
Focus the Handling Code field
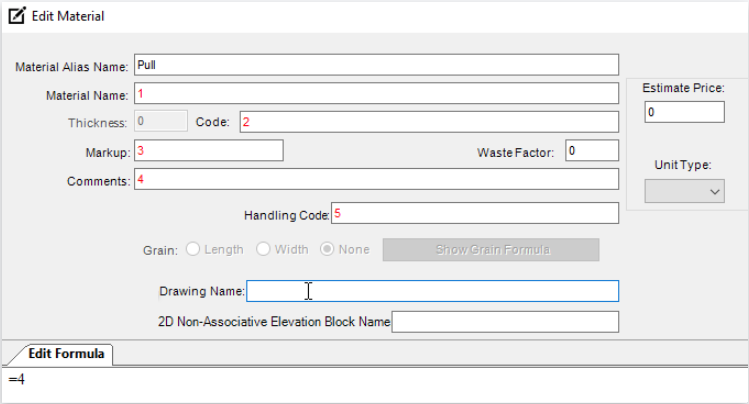click(x=475, y=213)
